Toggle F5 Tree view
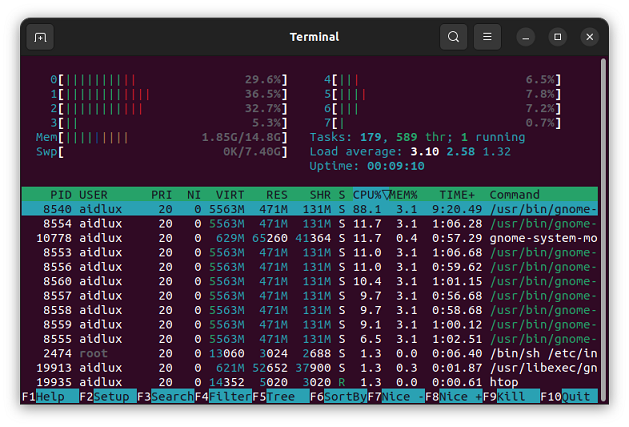The image size is (629, 427). click(279, 396)
